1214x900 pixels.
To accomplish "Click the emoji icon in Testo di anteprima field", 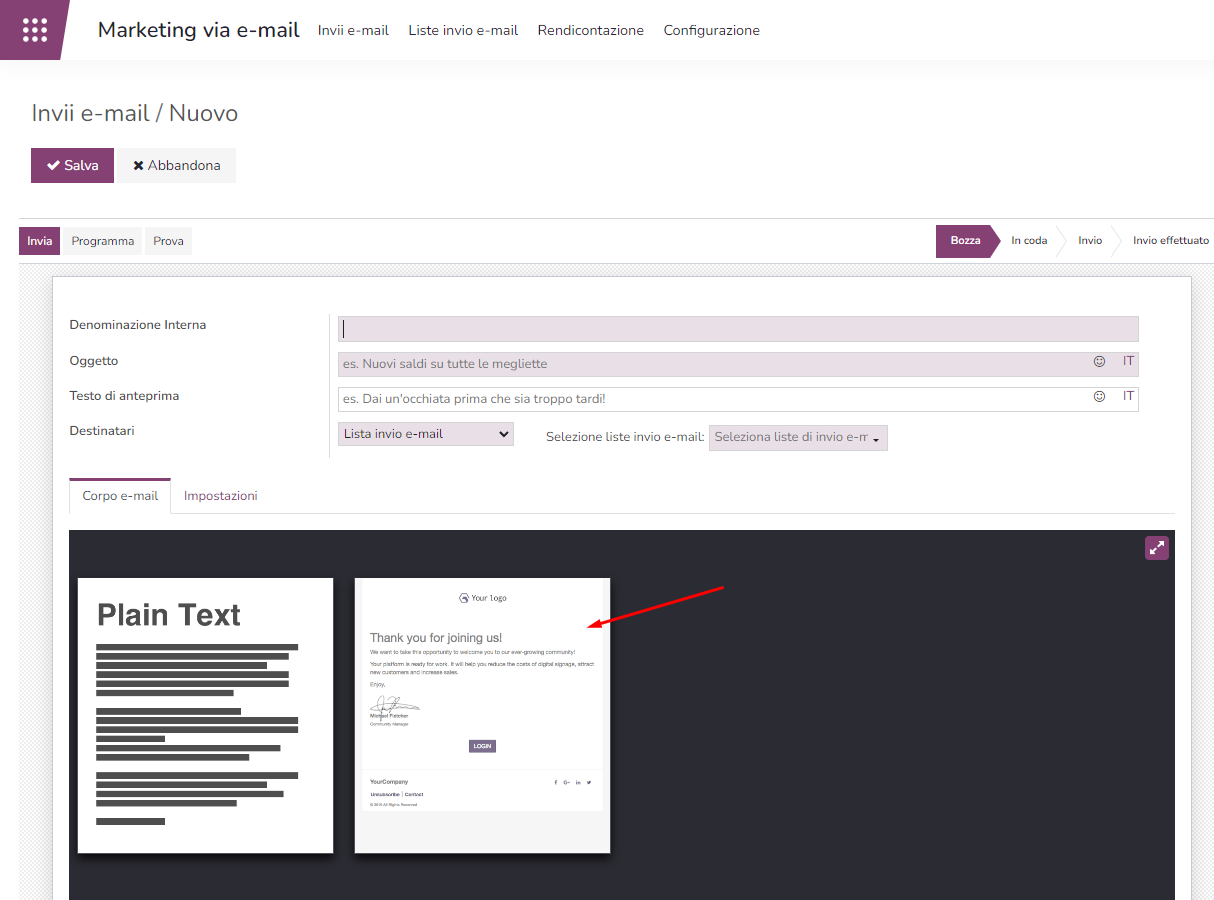I will (1099, 396).
